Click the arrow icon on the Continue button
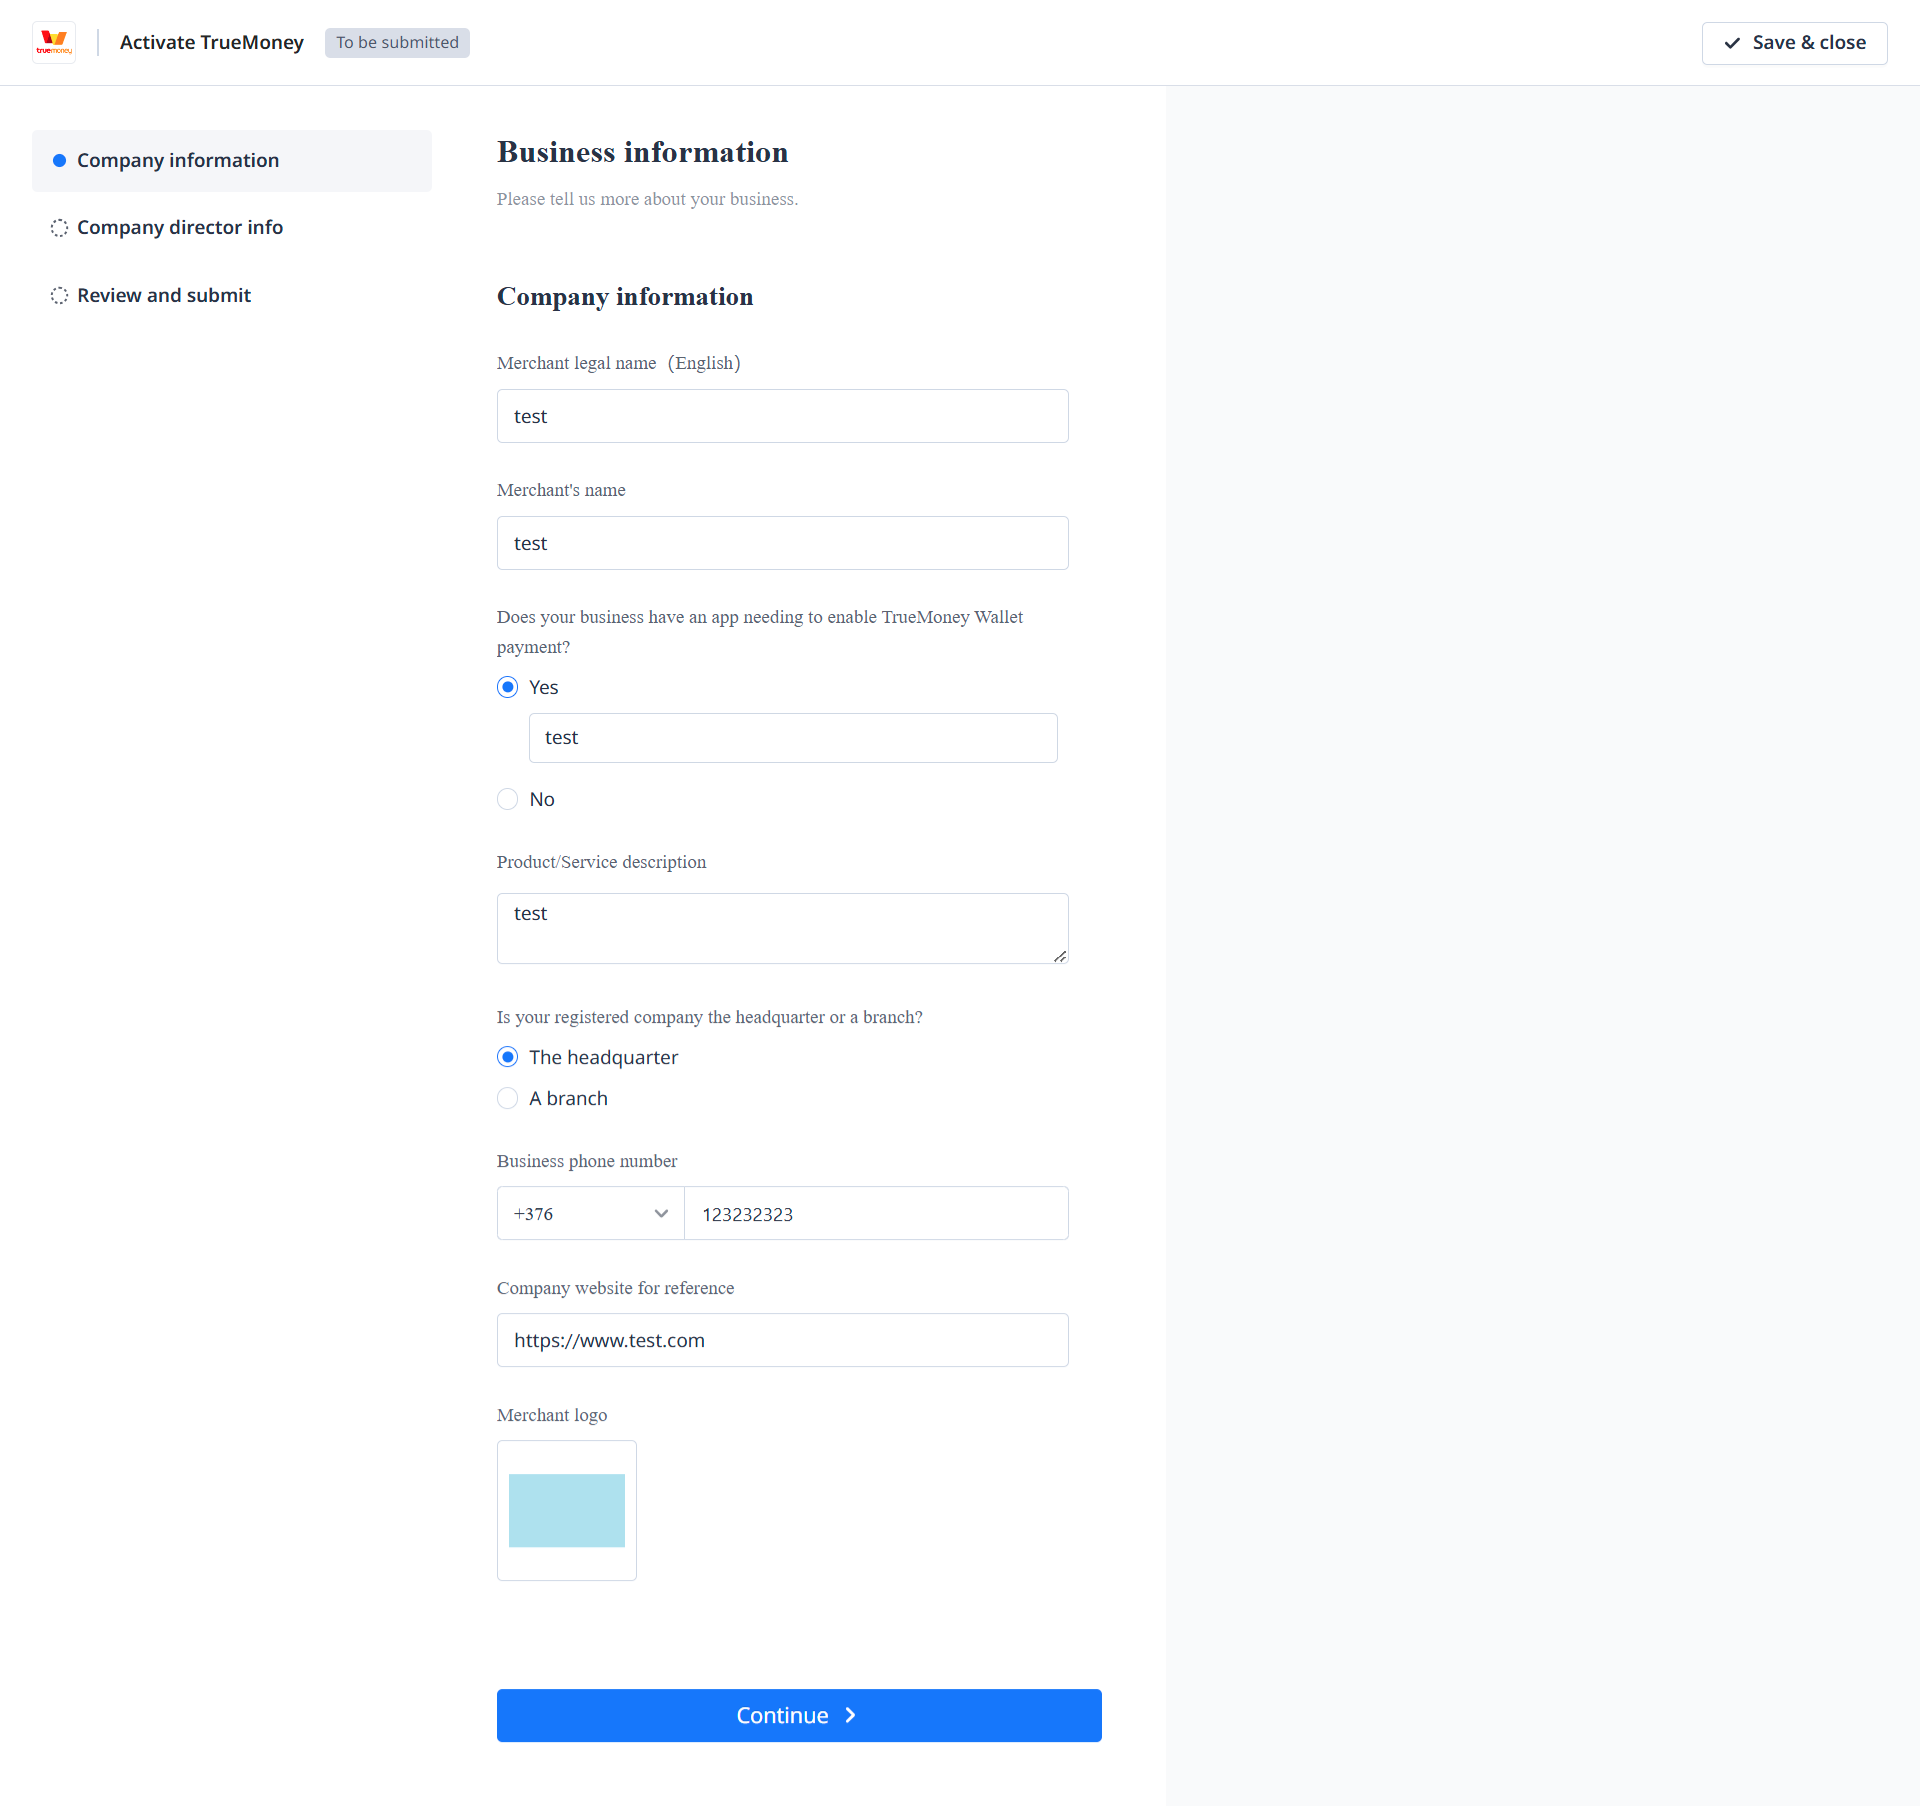This screenshot has height=1807, width=1920. click(x=851, y=1715)
